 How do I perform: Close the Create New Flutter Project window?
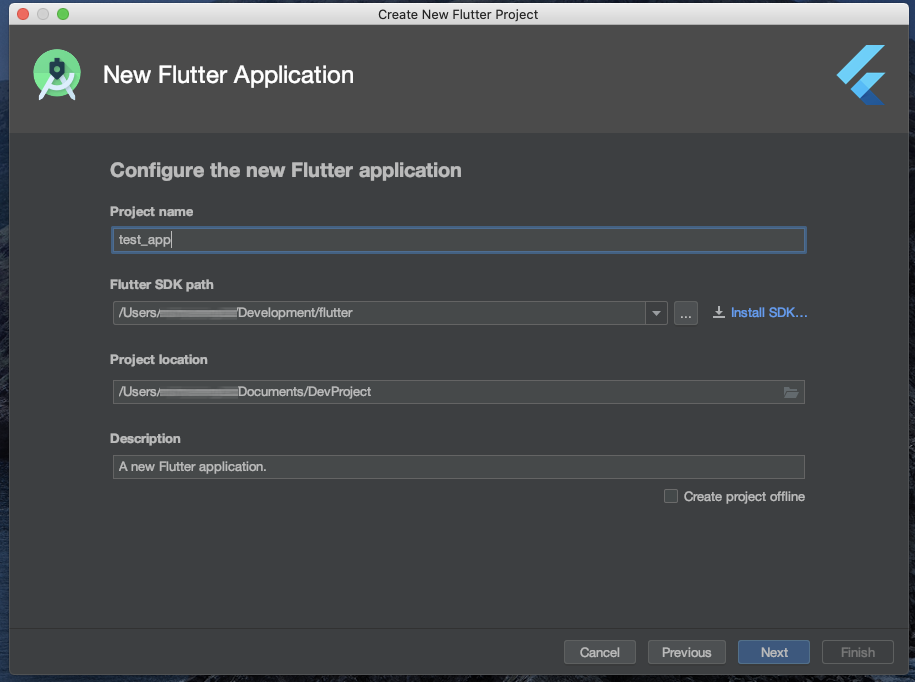[x=23, y=14]
